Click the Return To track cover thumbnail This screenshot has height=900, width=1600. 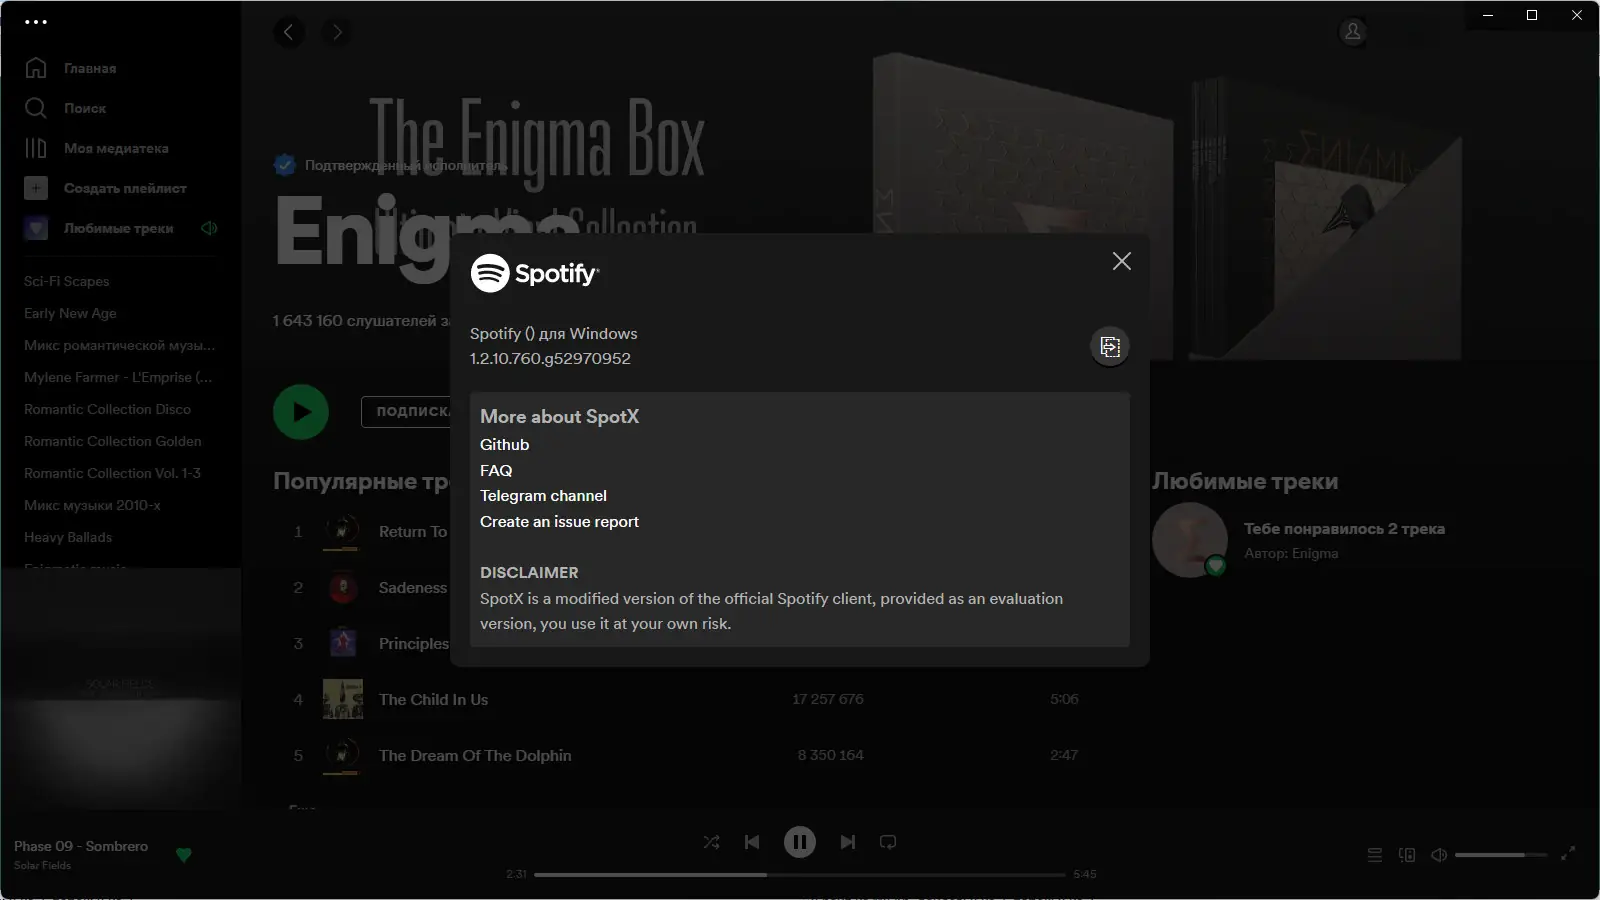(343, 532)
